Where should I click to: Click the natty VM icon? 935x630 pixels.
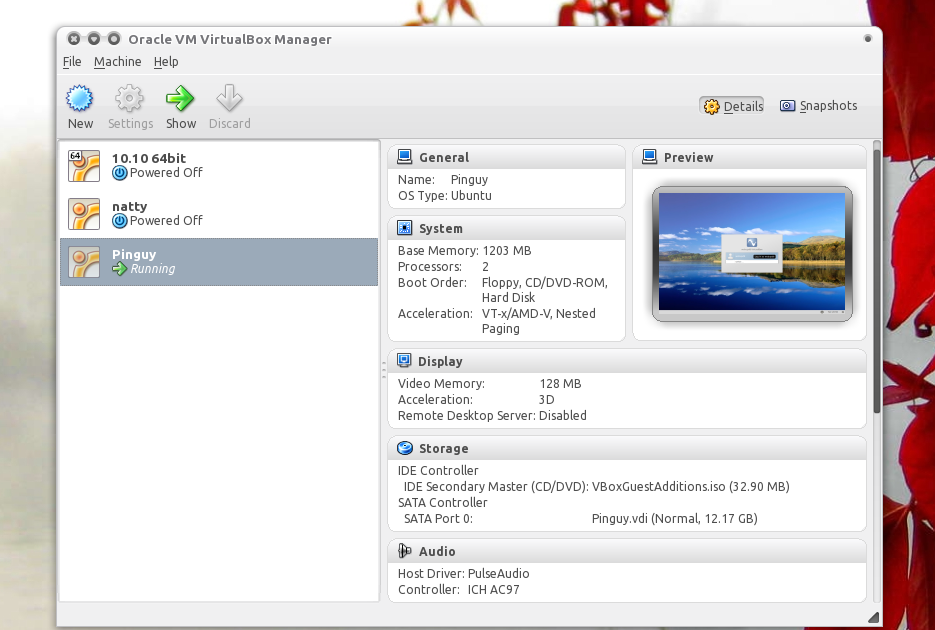[83, 214]
